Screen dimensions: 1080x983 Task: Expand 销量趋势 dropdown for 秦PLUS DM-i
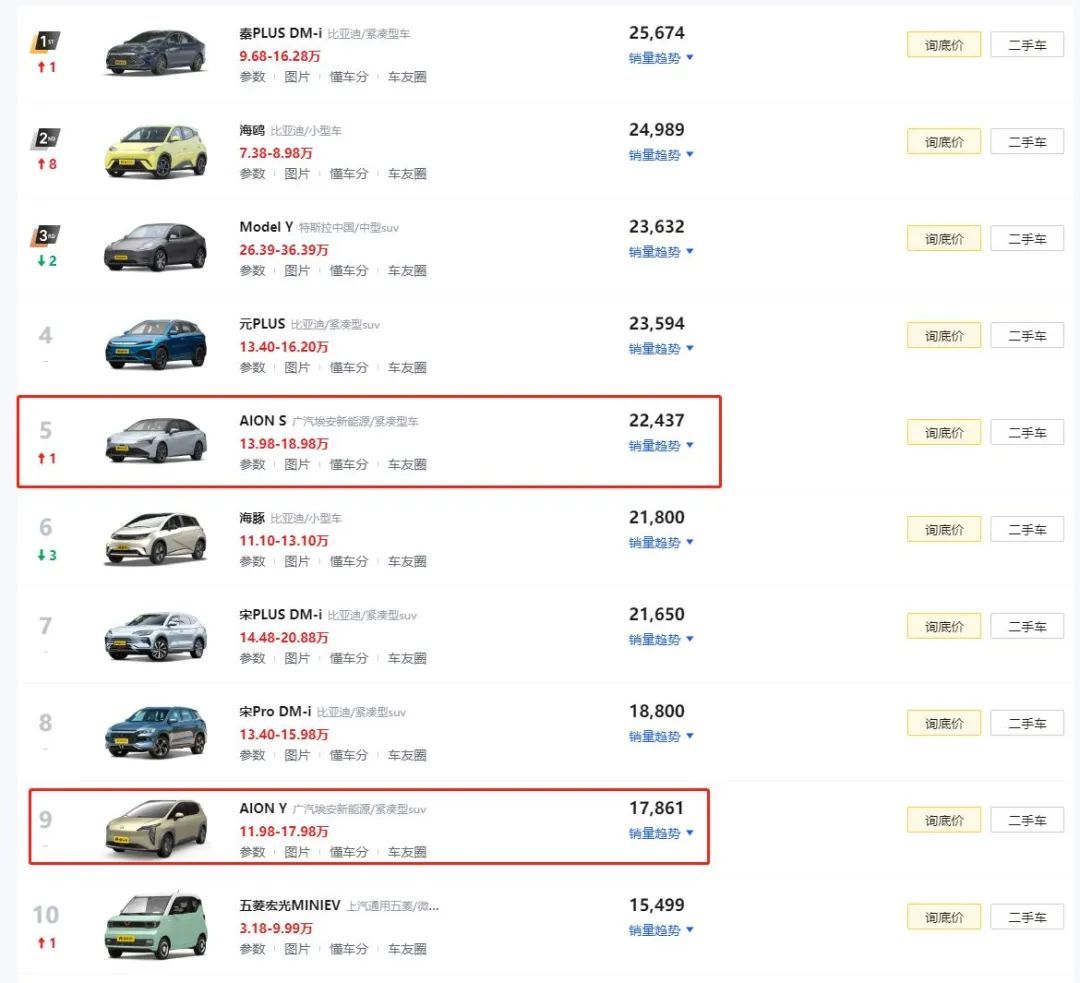(x=660, y=58)
